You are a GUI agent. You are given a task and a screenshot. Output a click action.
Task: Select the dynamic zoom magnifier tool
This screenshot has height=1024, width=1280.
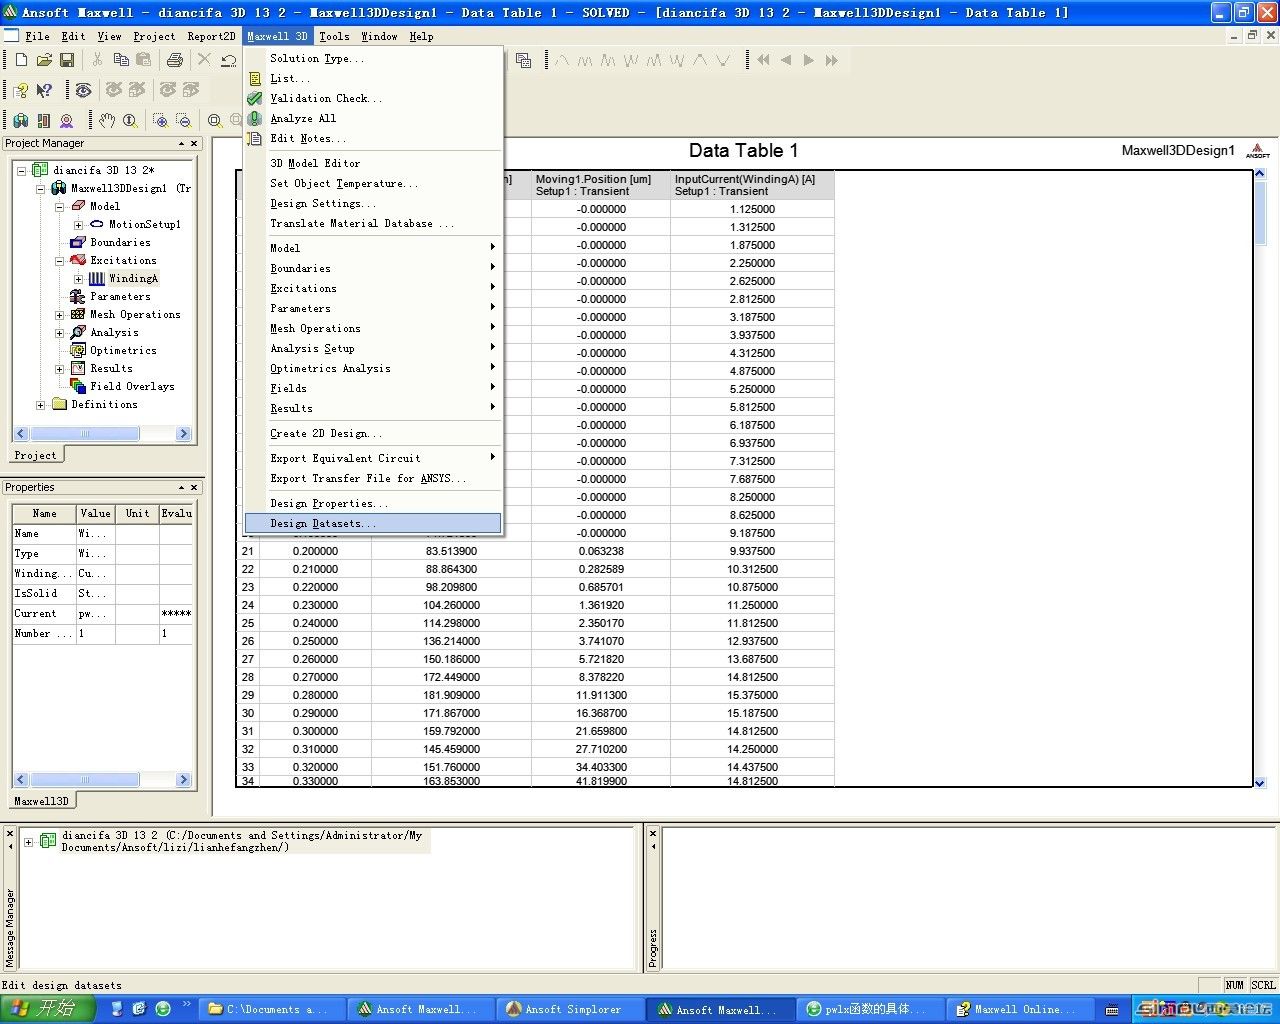pyautogui.click(x=130, y=120)
